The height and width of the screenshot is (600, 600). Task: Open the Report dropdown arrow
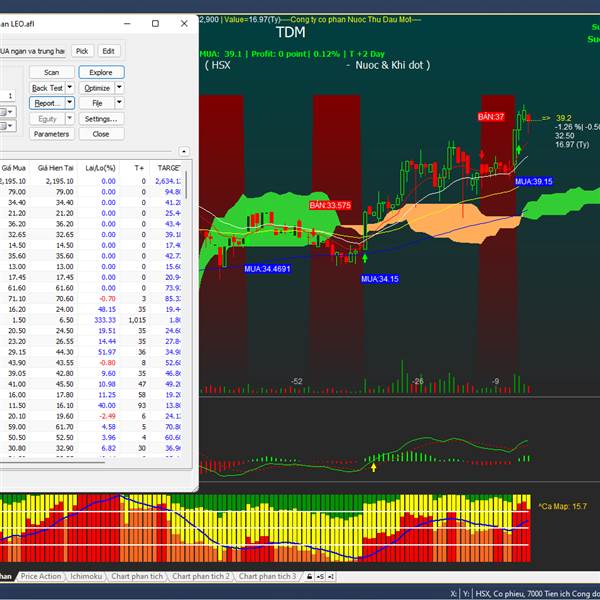pyautogui.click(x=70, y=103)
